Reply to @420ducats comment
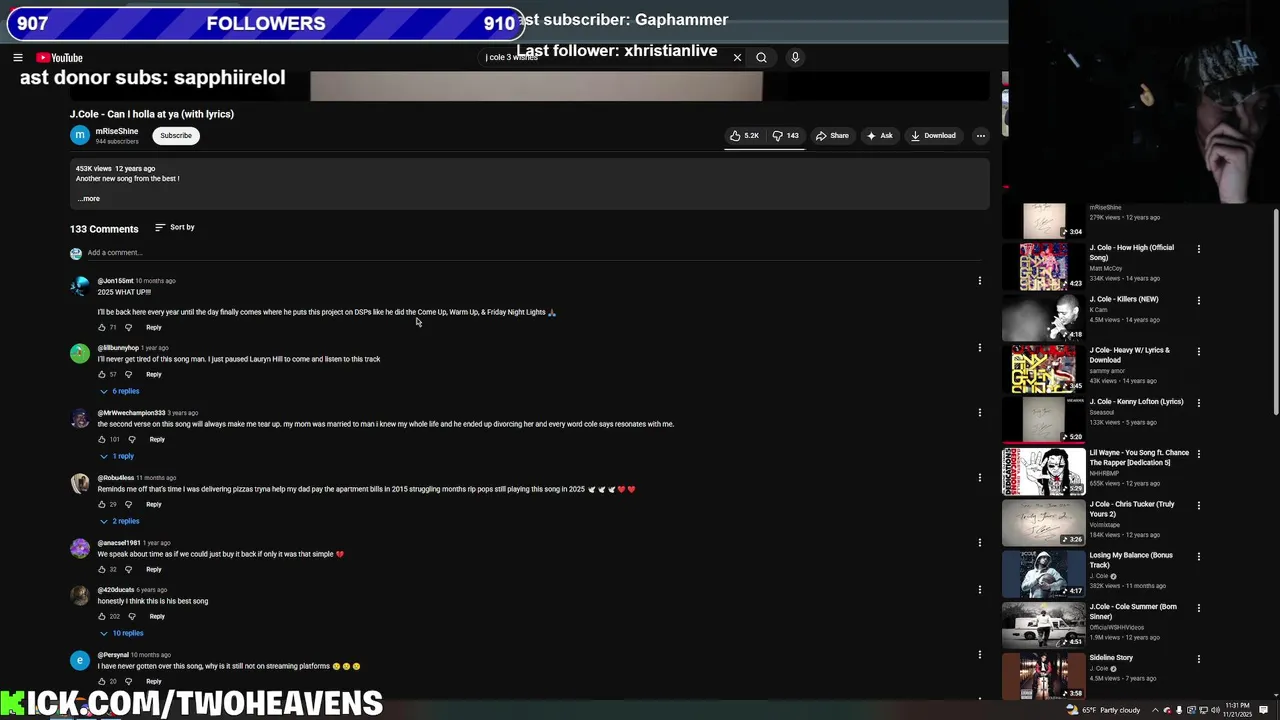The width and height of the screenshot is (1280, 720). click(157, 617)
